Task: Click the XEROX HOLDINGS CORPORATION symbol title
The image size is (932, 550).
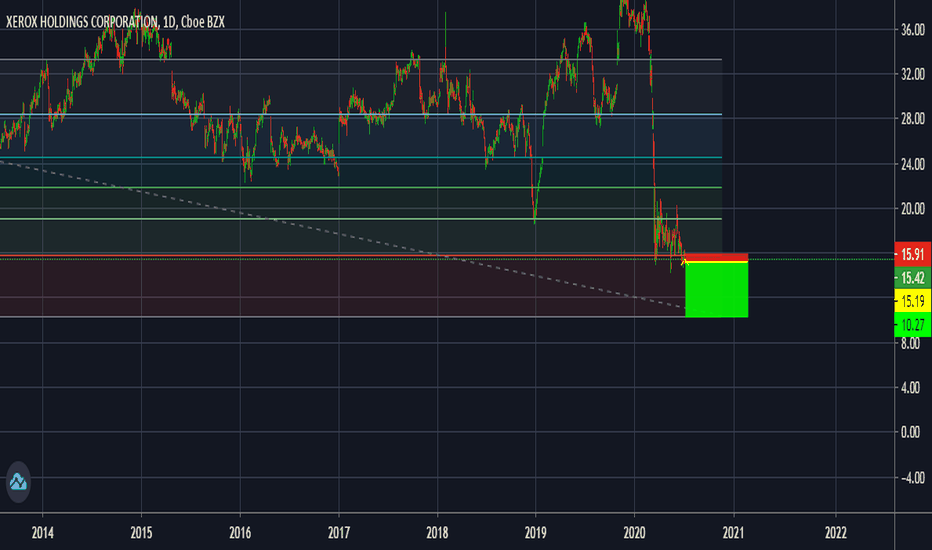Action: [x=81, y=22]
